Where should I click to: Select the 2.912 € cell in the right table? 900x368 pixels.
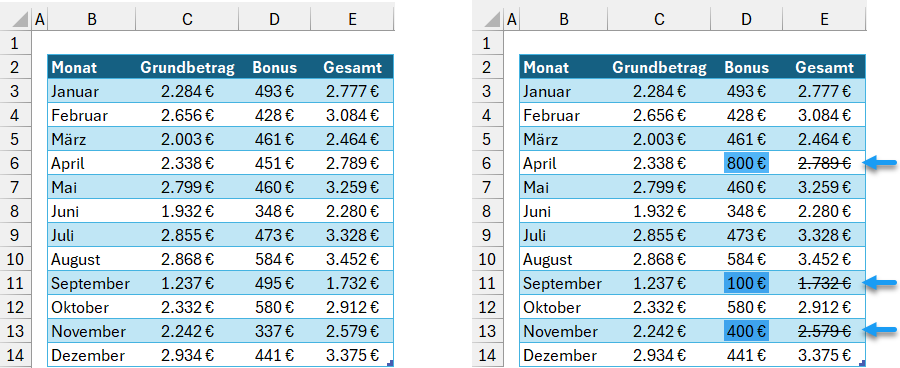[824, 308]
